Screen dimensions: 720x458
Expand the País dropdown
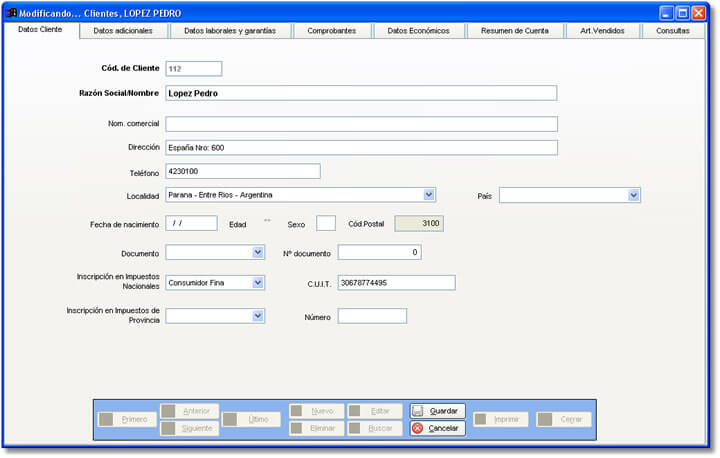634,195
